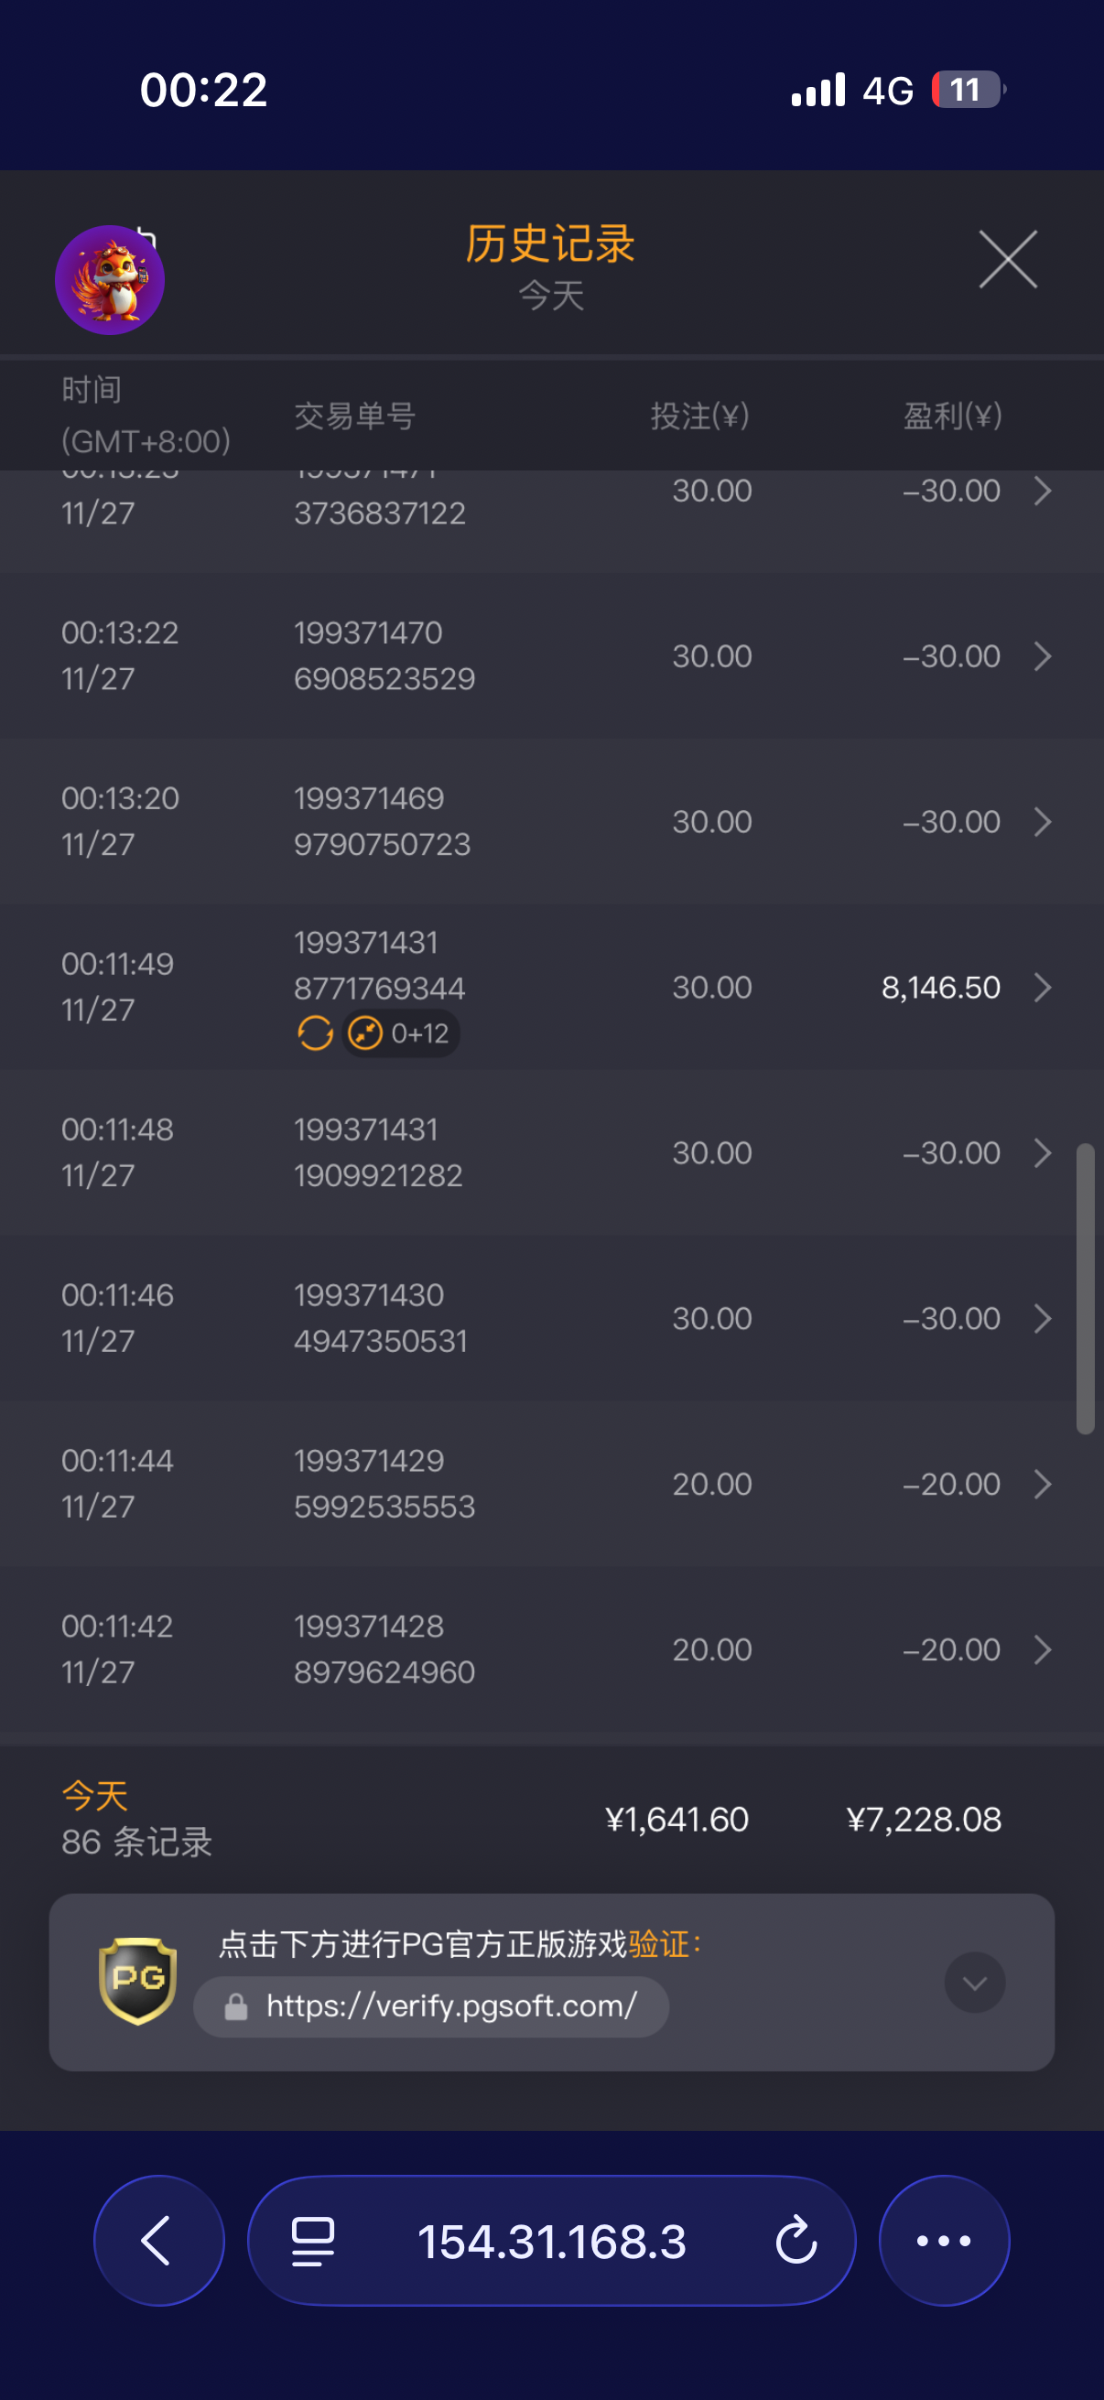Tap the orange 验证 verification text
1104x2400 pixels.
tap(659, 1944)
